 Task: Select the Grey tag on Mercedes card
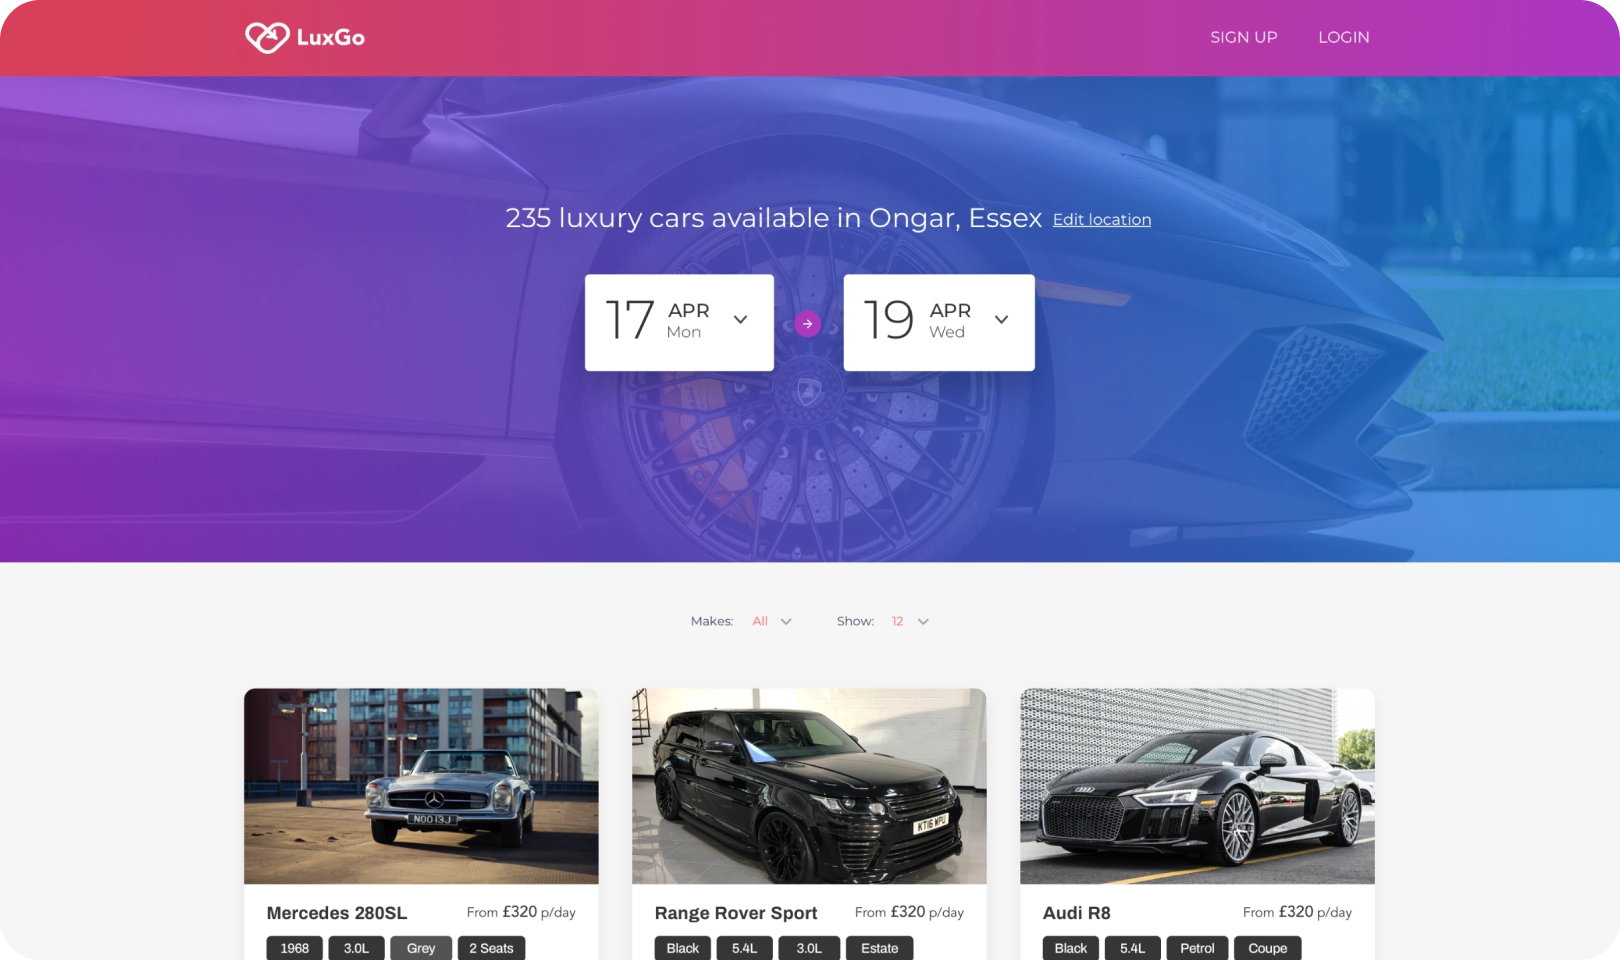pyautogui.click(x=421, y=948)
